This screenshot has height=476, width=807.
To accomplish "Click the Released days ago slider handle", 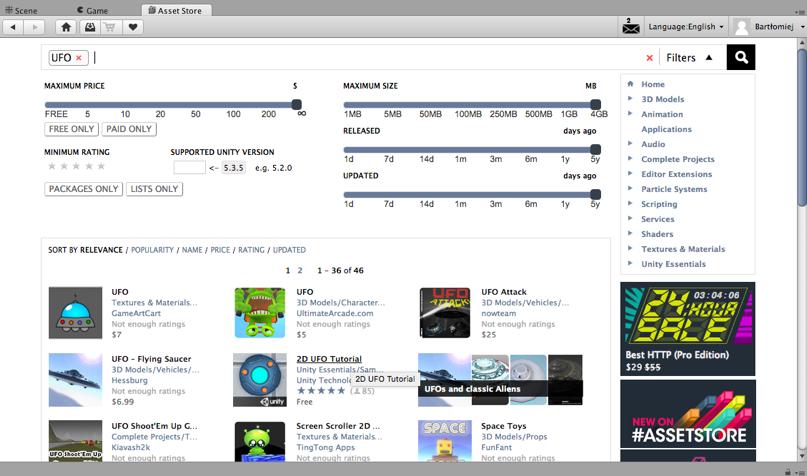I will coord(595,150).
